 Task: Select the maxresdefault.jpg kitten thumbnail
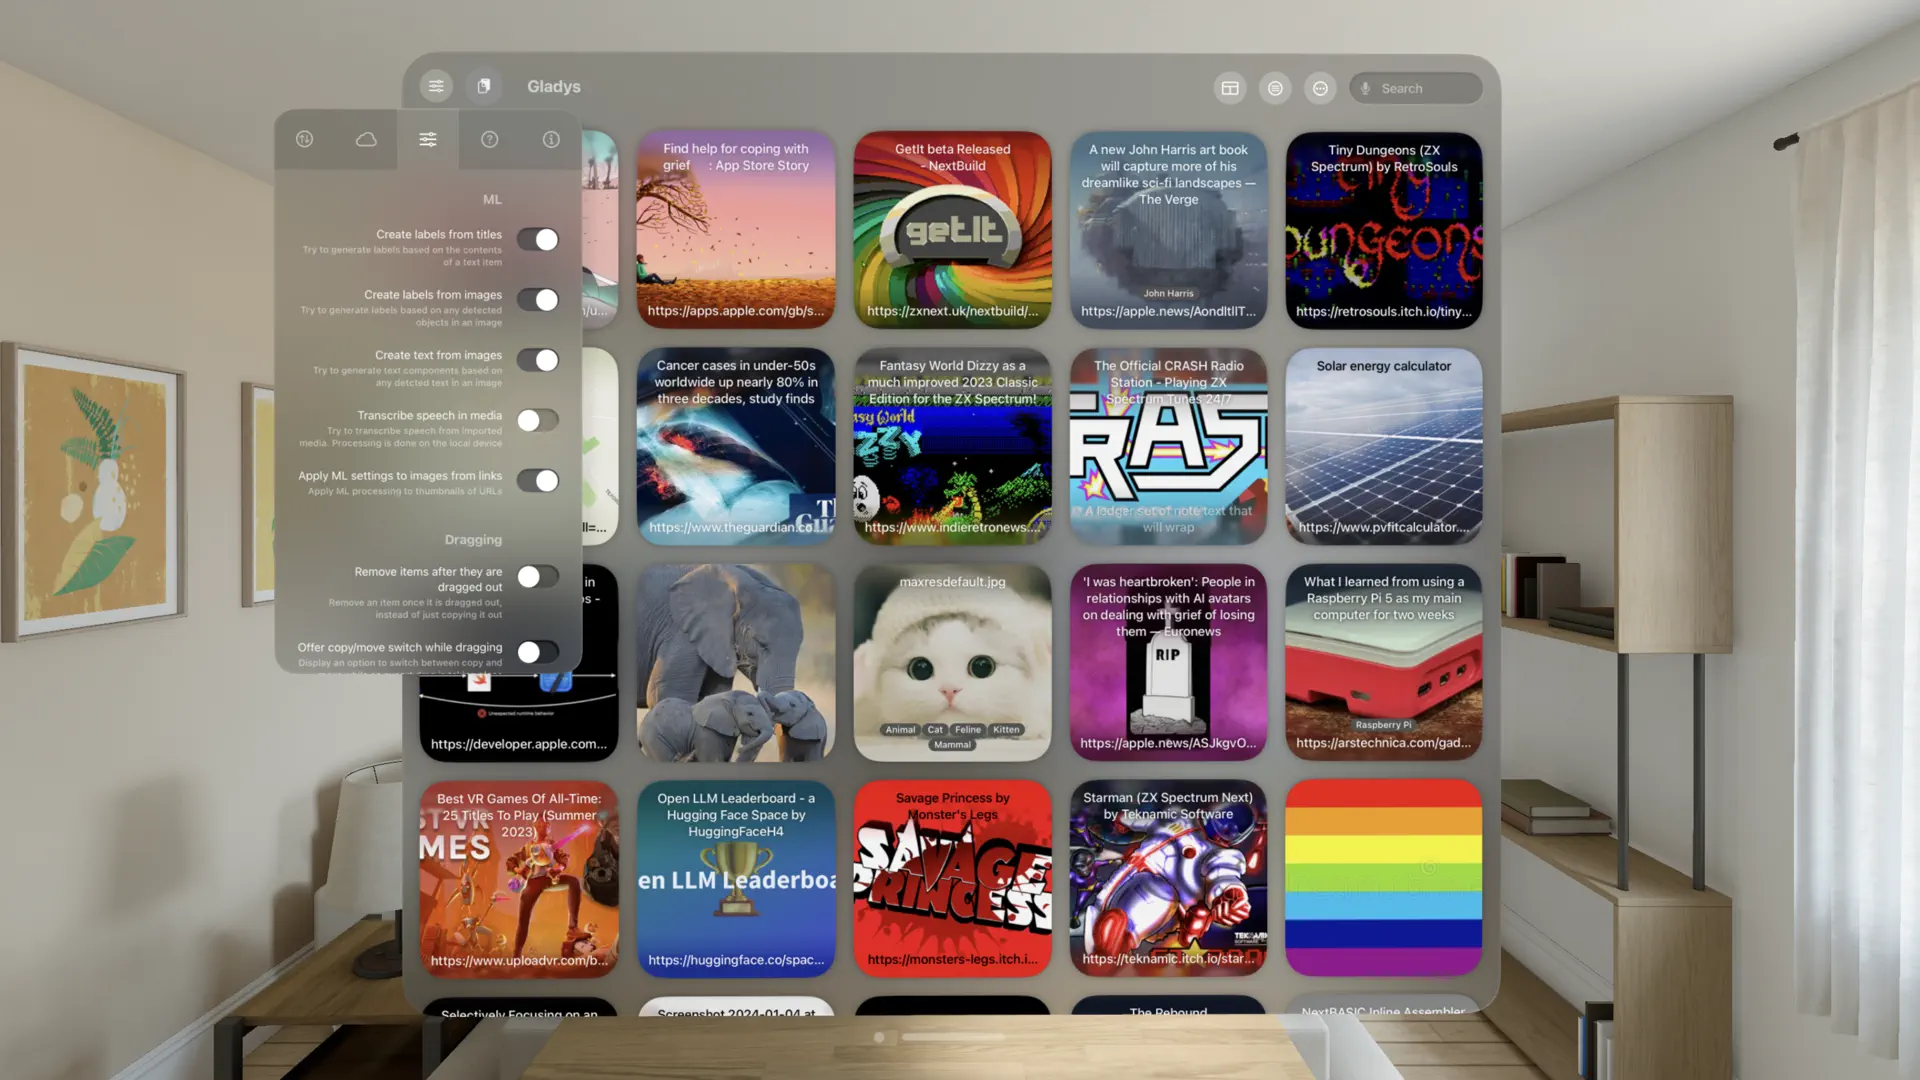tap(952, 662)
